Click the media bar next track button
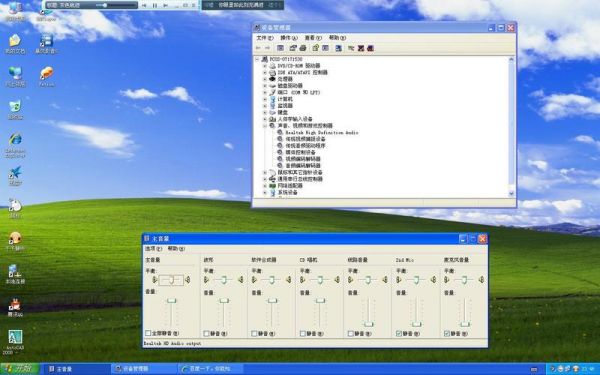600x375 pixels. pyautogui.click(x=165, y=5)
